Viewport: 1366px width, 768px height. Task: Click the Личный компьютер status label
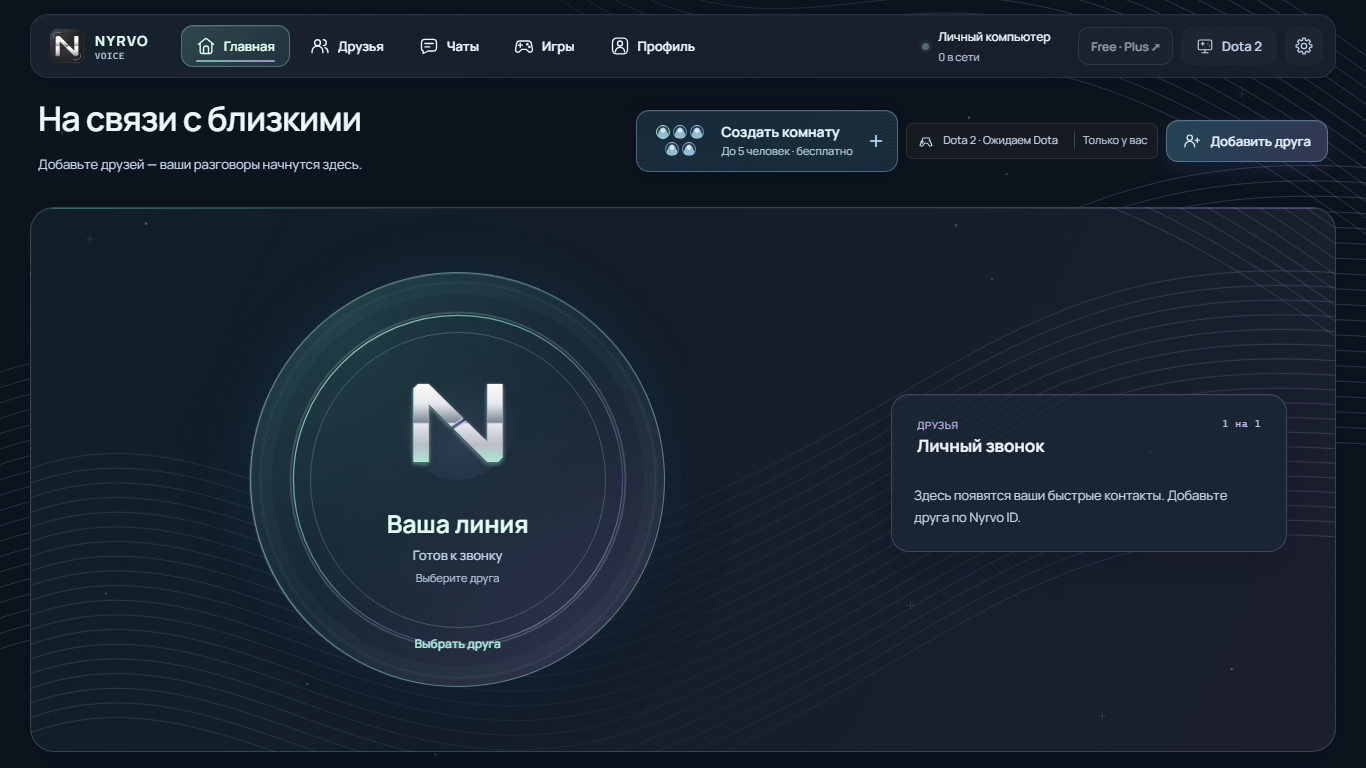pyautogui.click(x=994, y=37)
